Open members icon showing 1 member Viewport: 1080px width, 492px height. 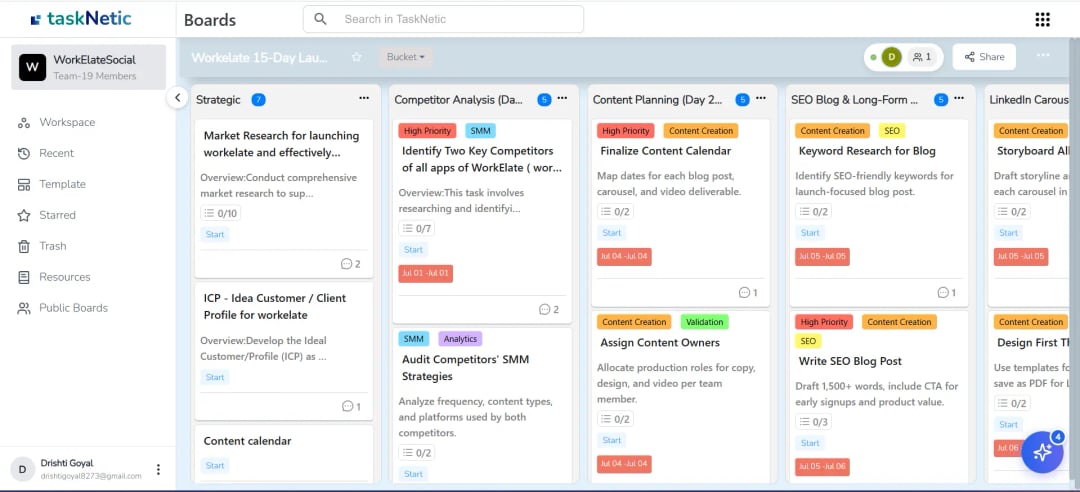(x=921, y=57)
